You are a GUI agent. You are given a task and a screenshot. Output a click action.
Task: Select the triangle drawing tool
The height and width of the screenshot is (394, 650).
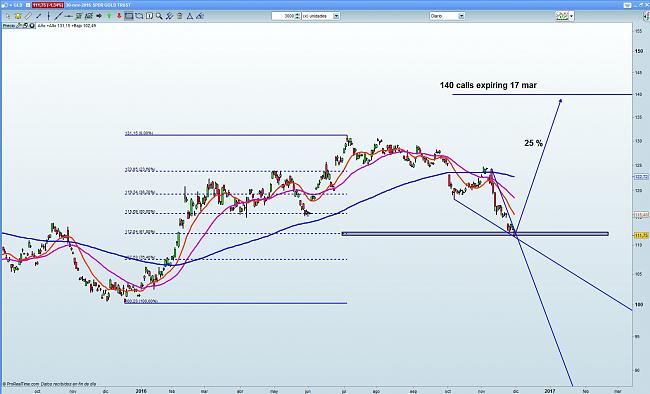190,16
